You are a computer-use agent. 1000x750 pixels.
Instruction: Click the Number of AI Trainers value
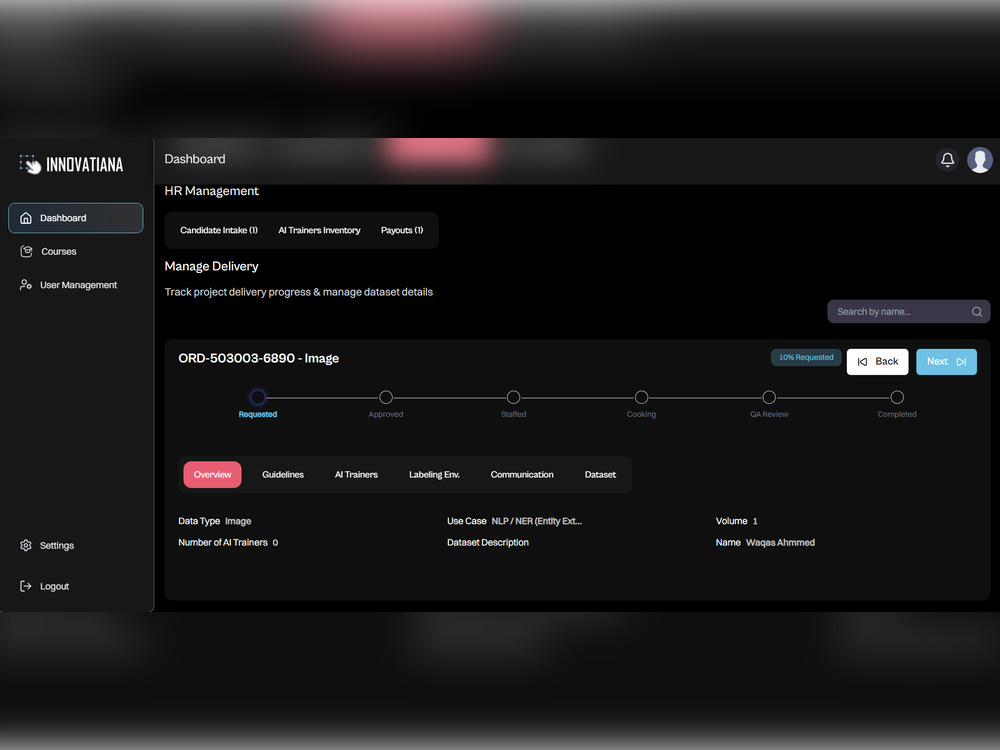click(x=275, y=543)
